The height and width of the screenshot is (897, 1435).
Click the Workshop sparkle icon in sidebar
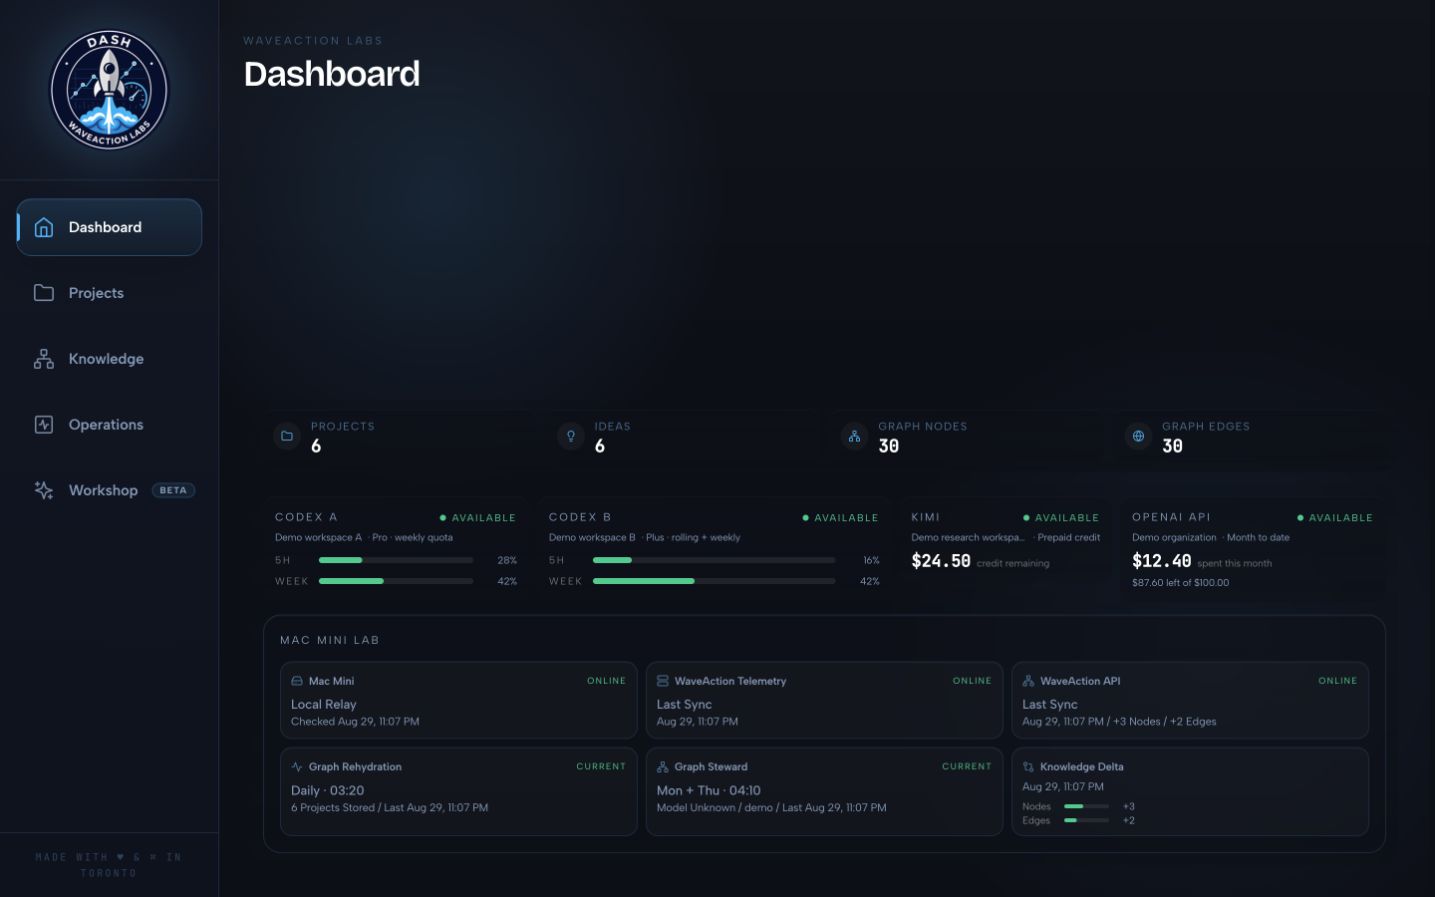[44, 490]
